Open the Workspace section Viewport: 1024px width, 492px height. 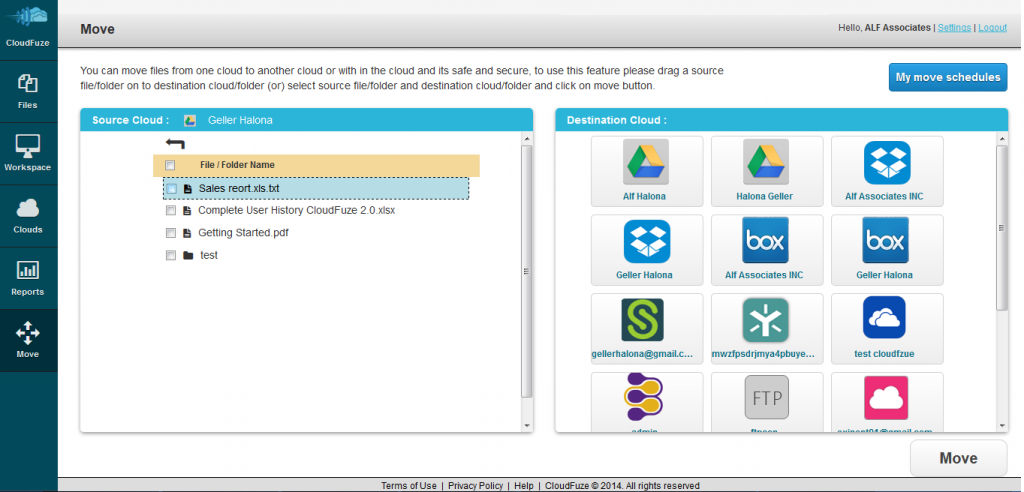pyautogui.click(x=27, y=154)
